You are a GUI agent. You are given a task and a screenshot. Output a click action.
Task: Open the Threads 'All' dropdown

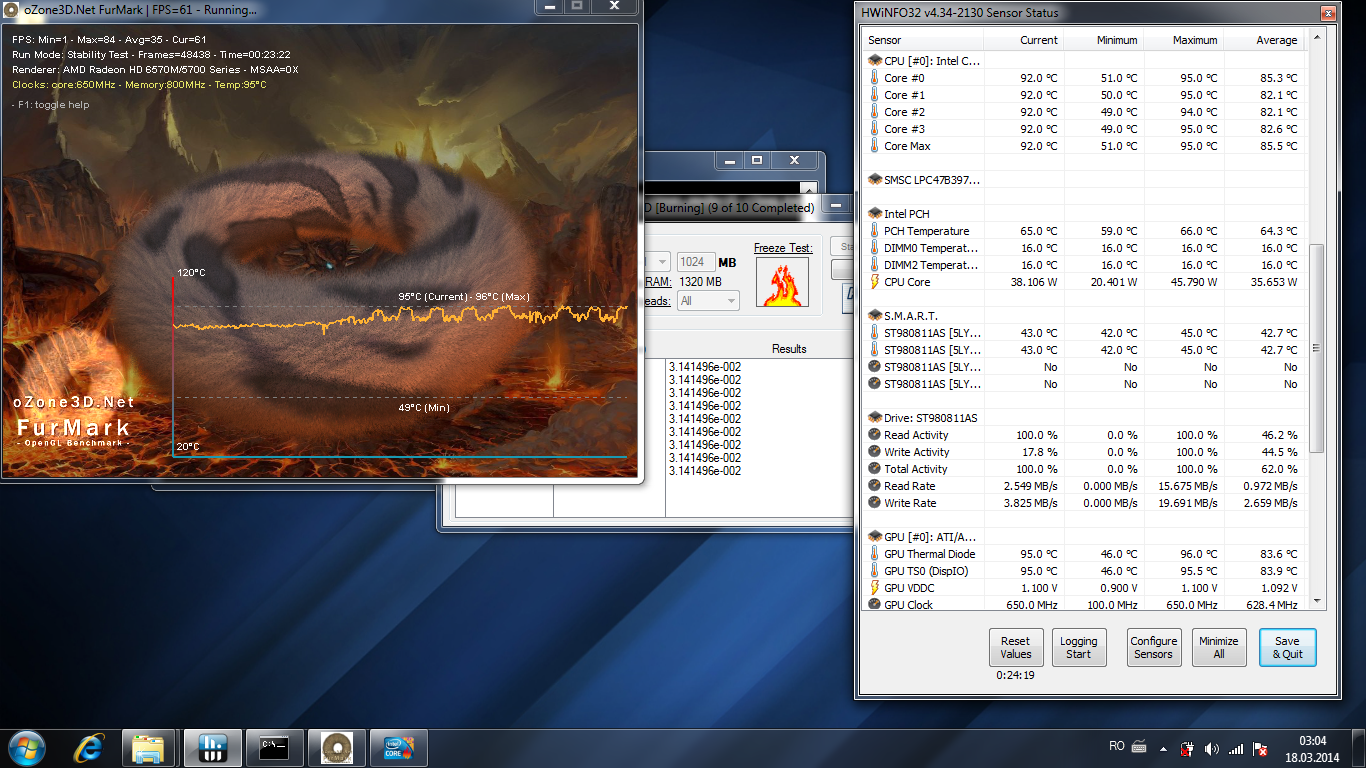point(708,300)
